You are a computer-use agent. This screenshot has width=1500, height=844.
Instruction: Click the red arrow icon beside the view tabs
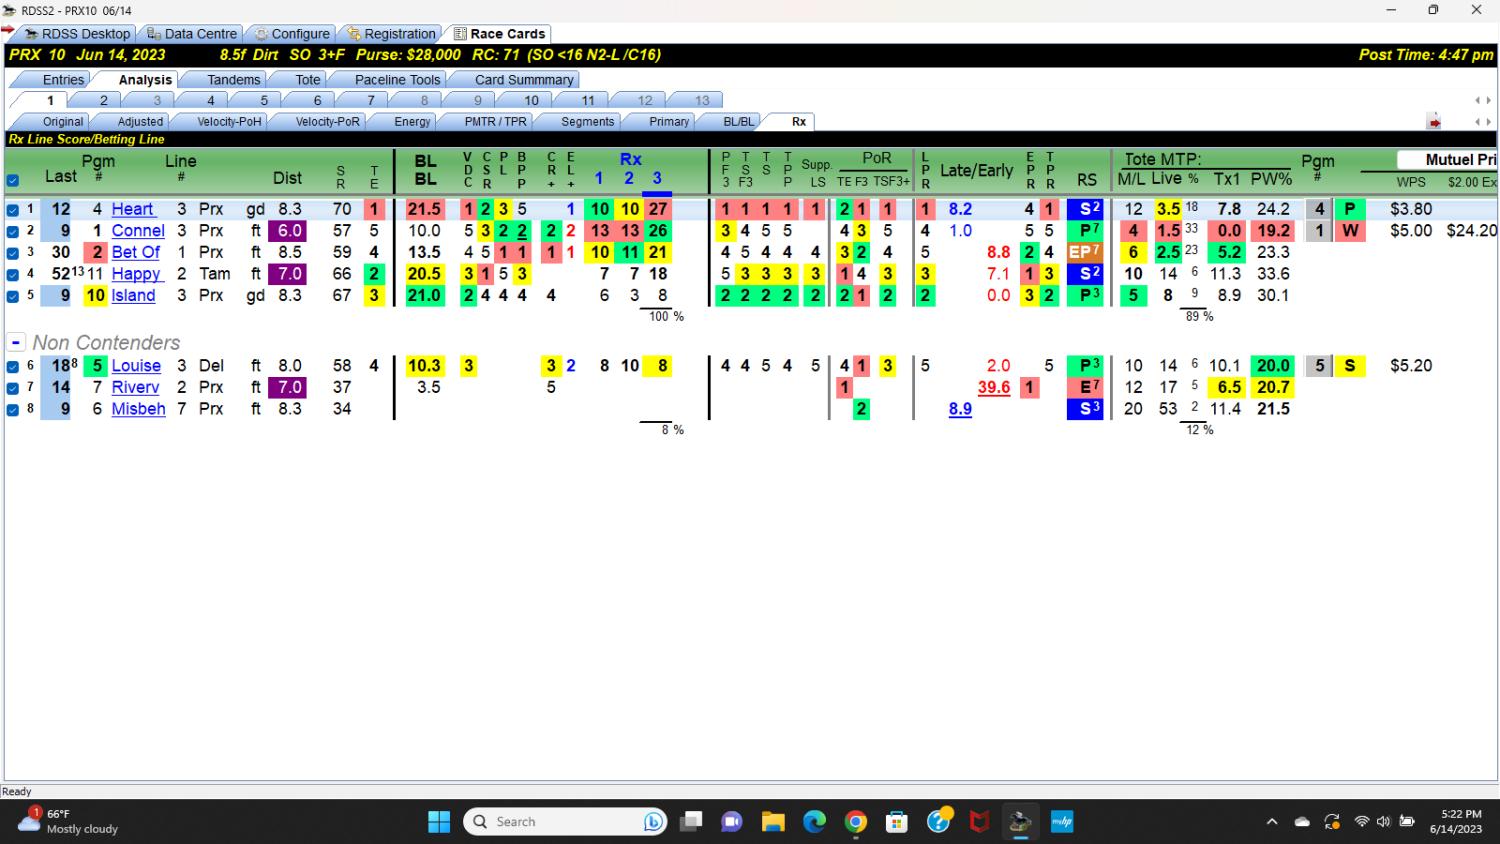click(1434, 122)
